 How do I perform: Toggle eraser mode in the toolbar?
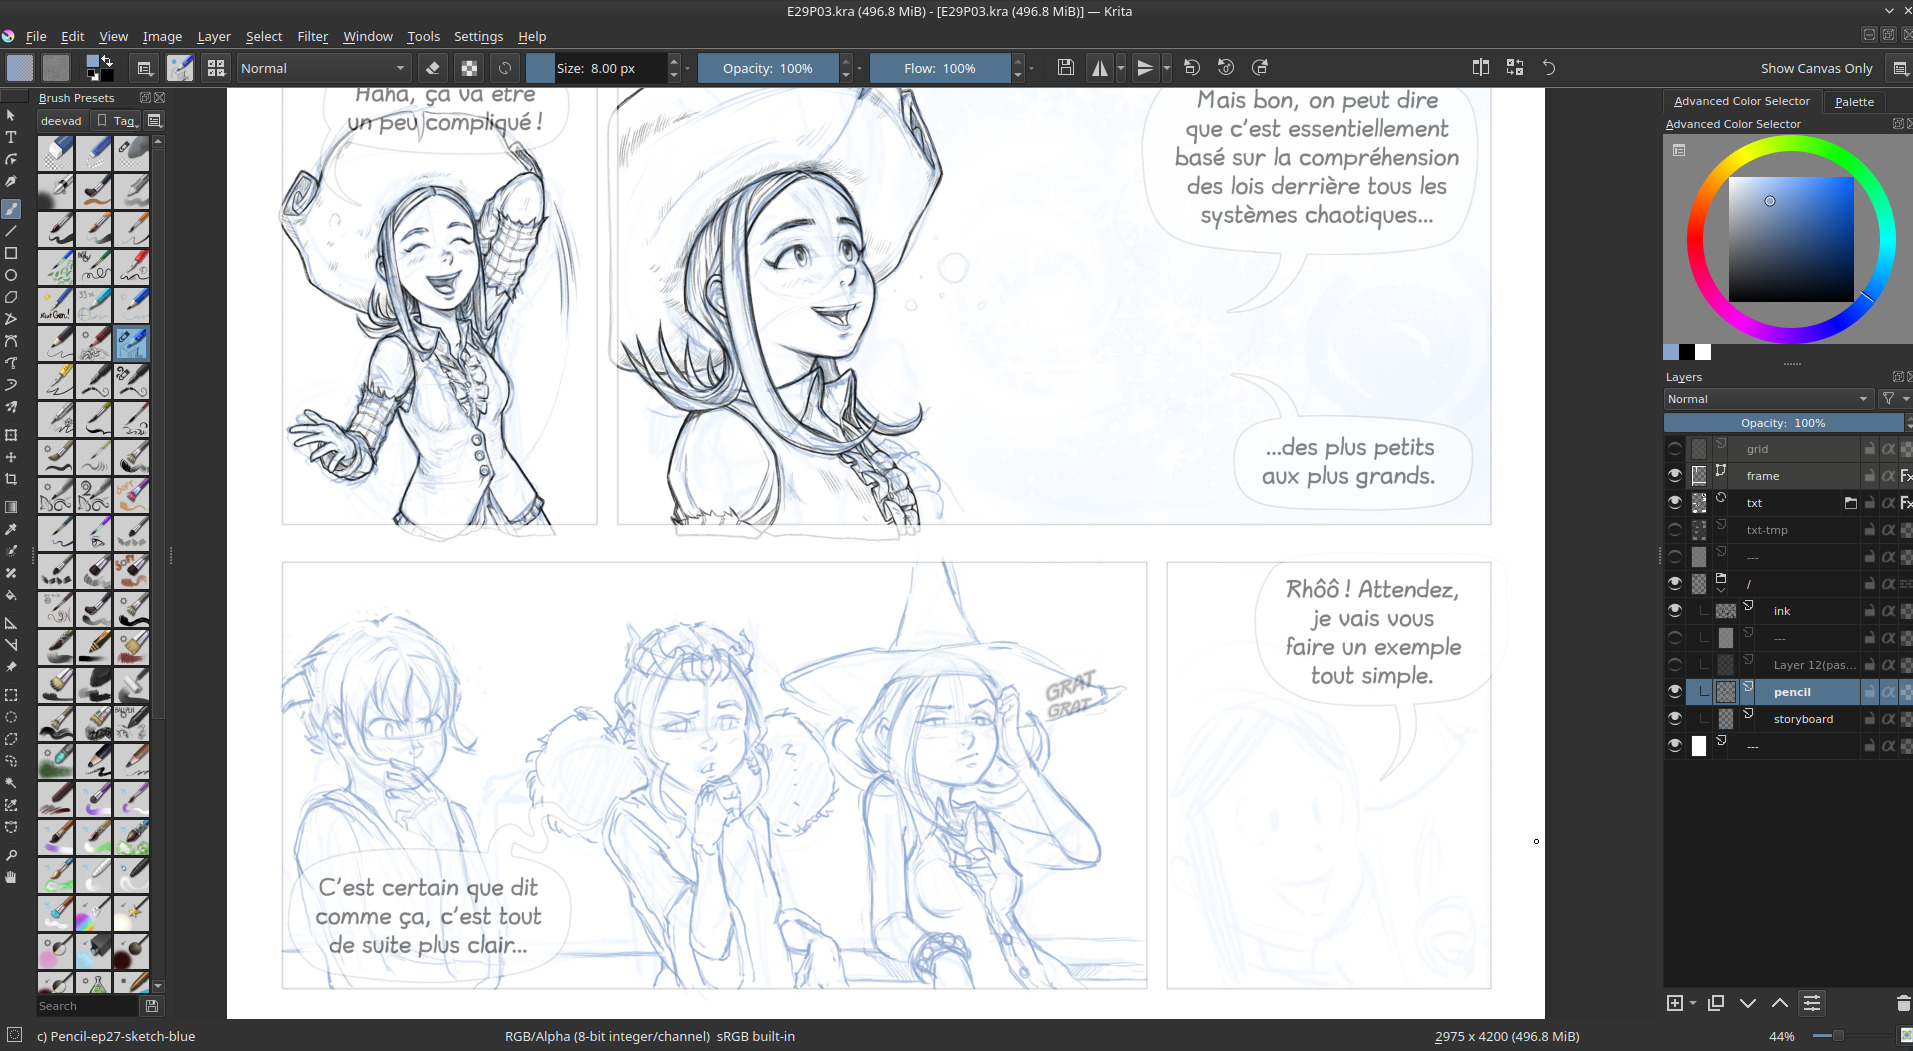coord(432,68)
